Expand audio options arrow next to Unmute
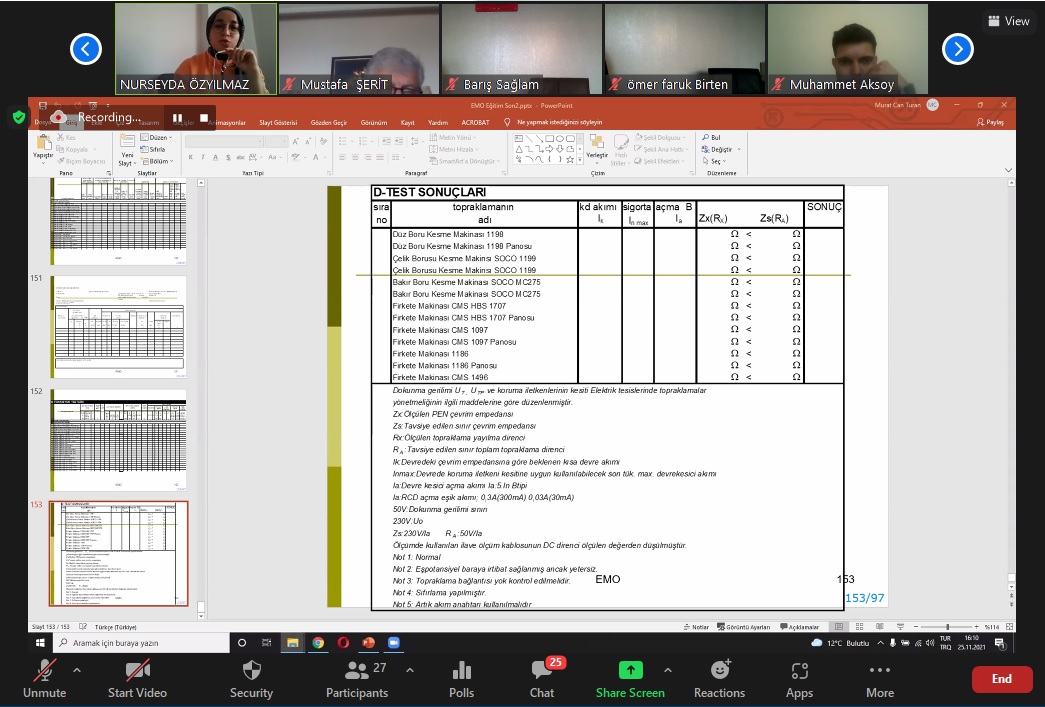This screenshot has width=1045, height=707. (x=77, y=670)
